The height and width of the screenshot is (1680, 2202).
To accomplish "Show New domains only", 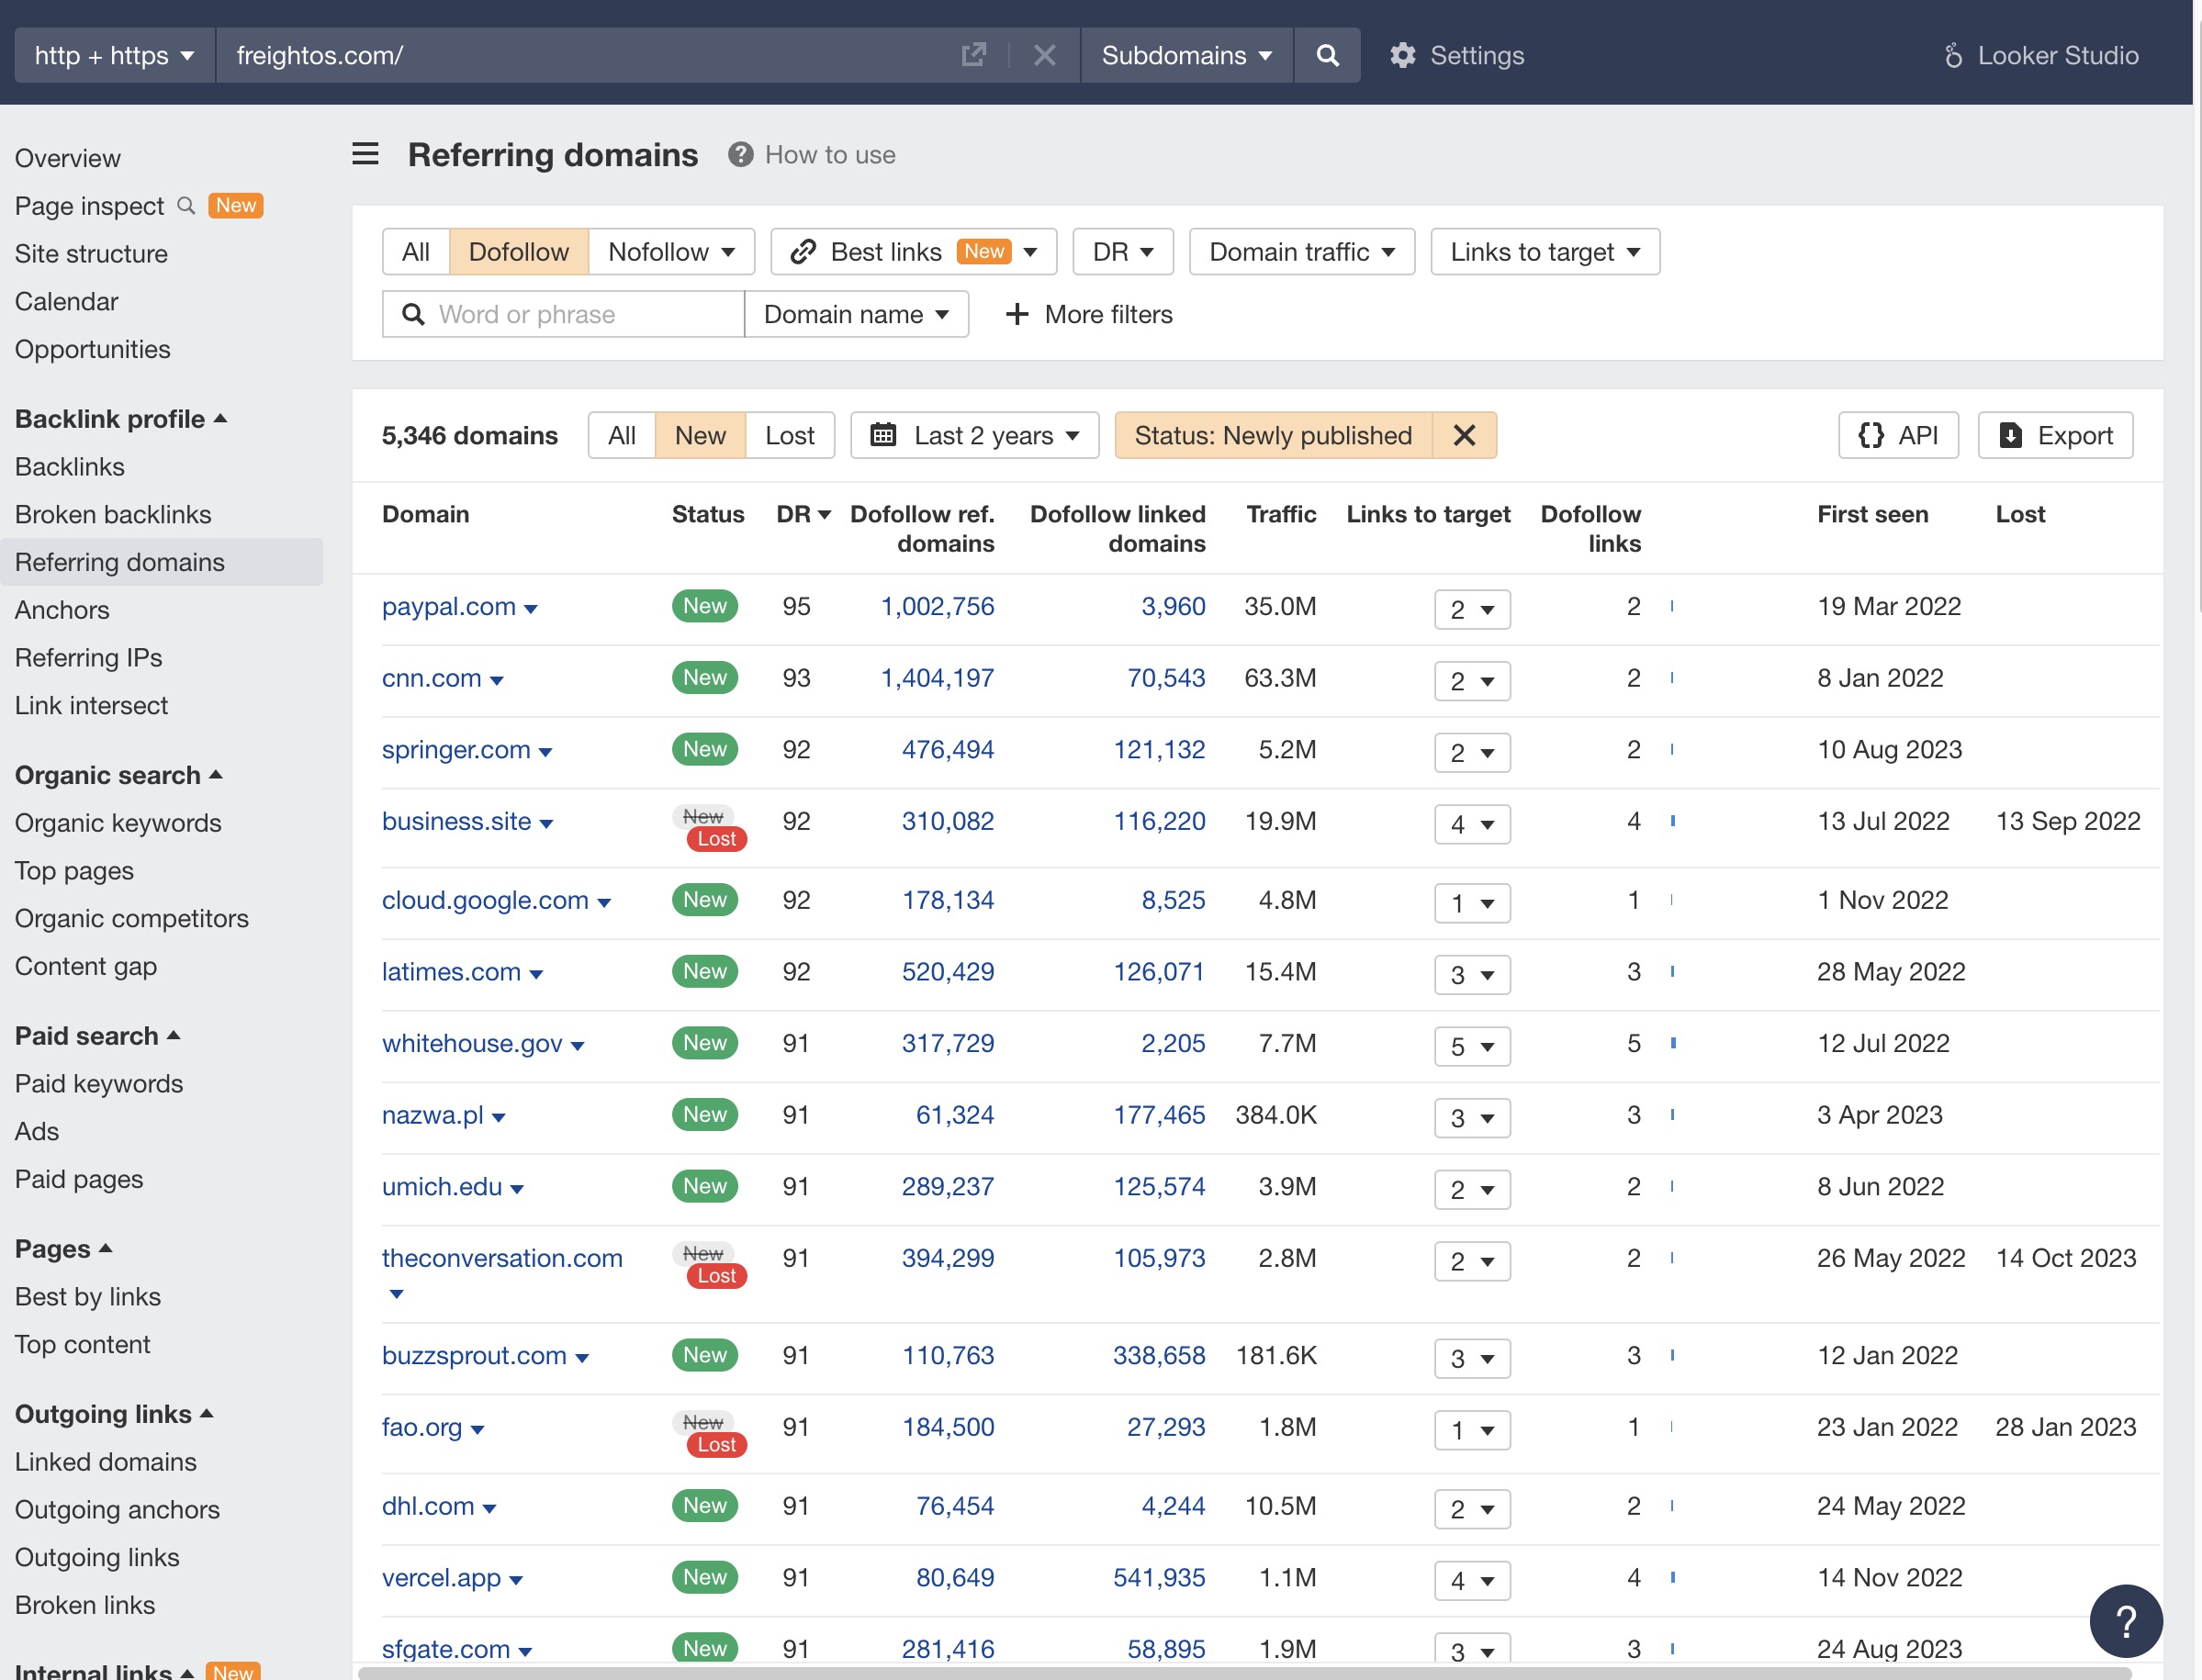I will (x=700, y=435).
